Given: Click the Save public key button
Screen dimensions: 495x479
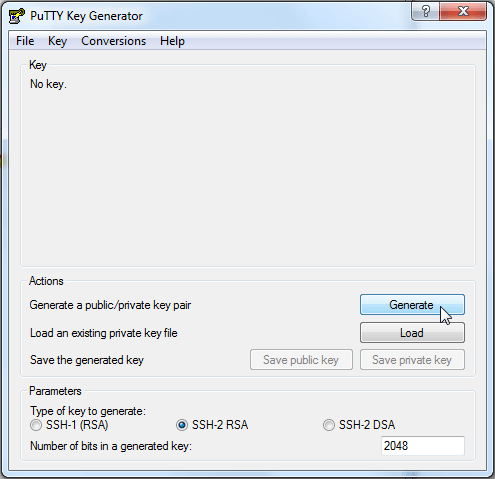Looking at the screenshot, I should click(x=301, y=360).
